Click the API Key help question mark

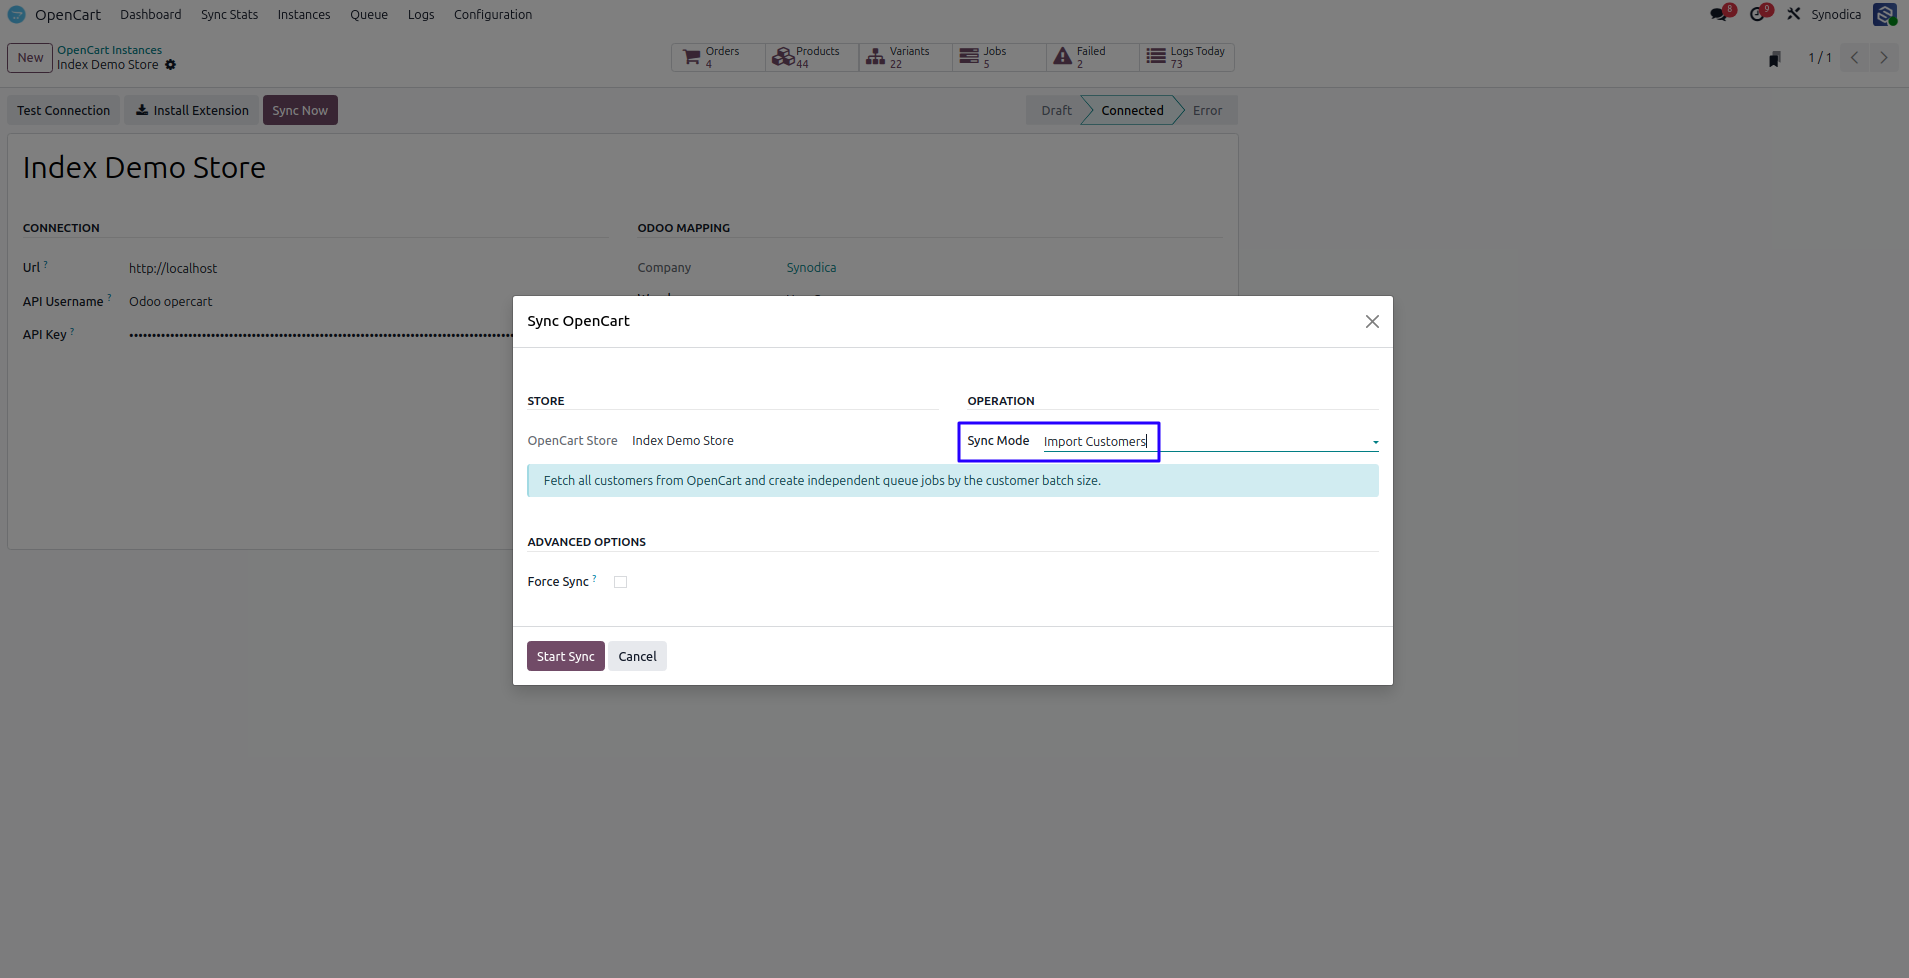(72, 331)
